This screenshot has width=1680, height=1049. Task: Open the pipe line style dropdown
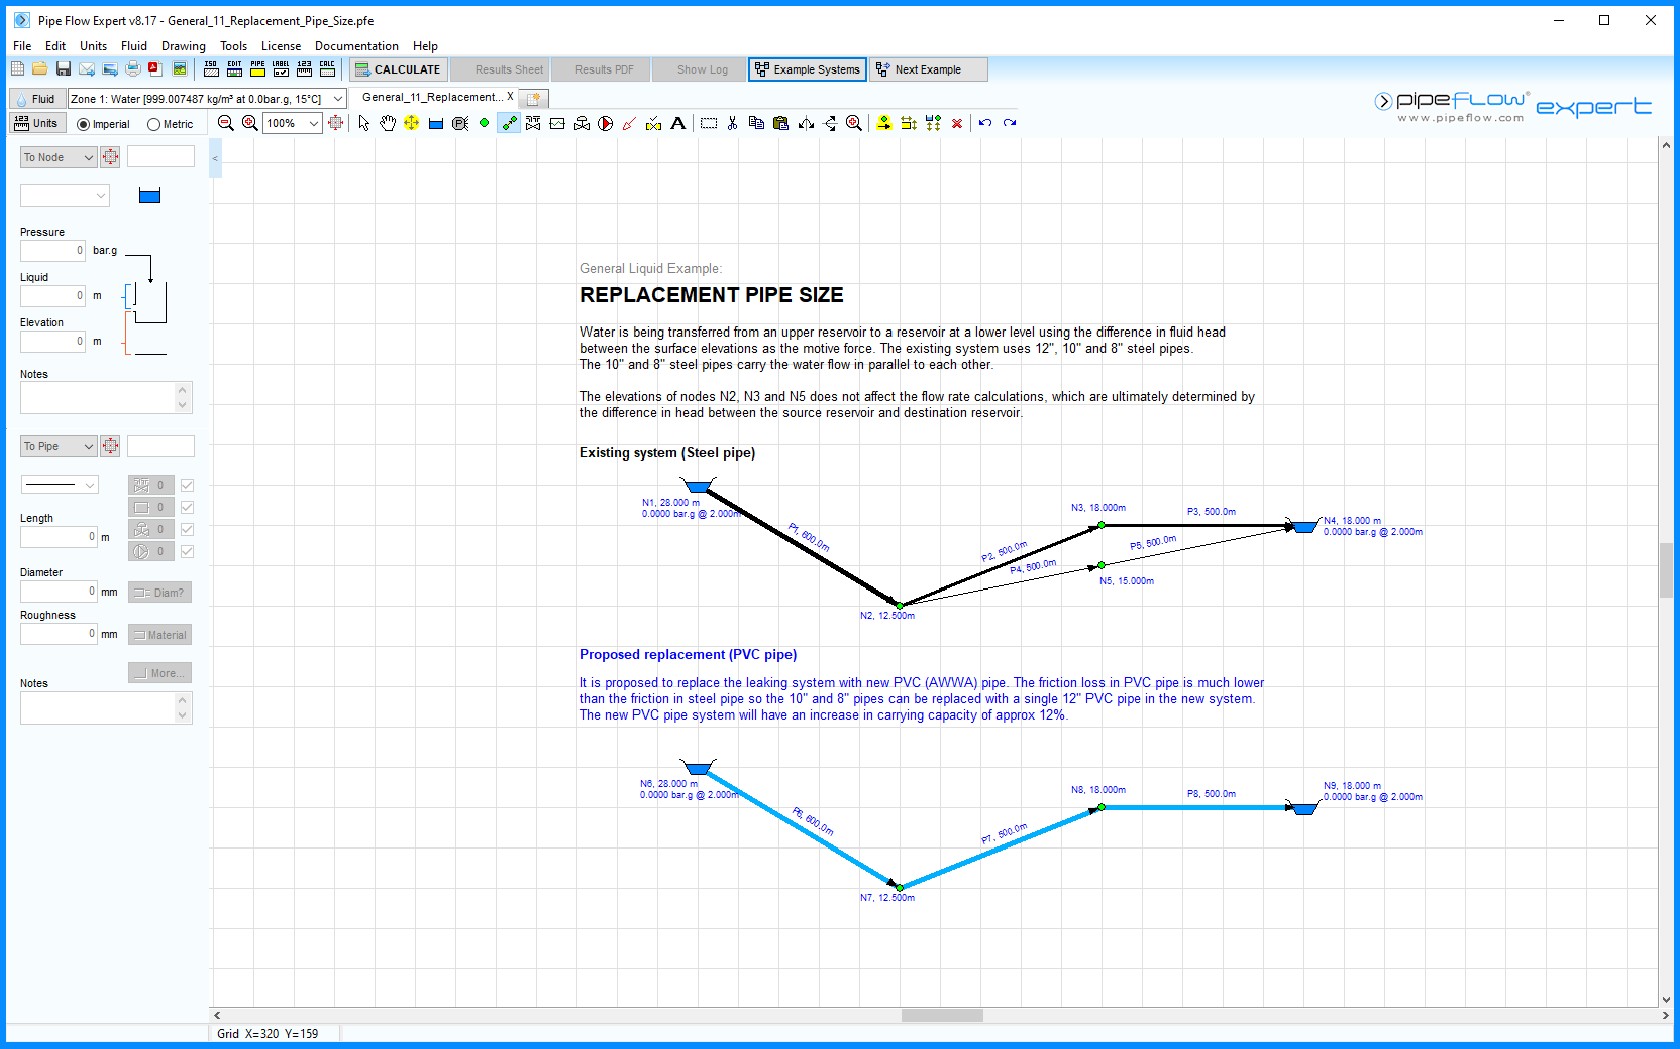(x=60, y=485)
